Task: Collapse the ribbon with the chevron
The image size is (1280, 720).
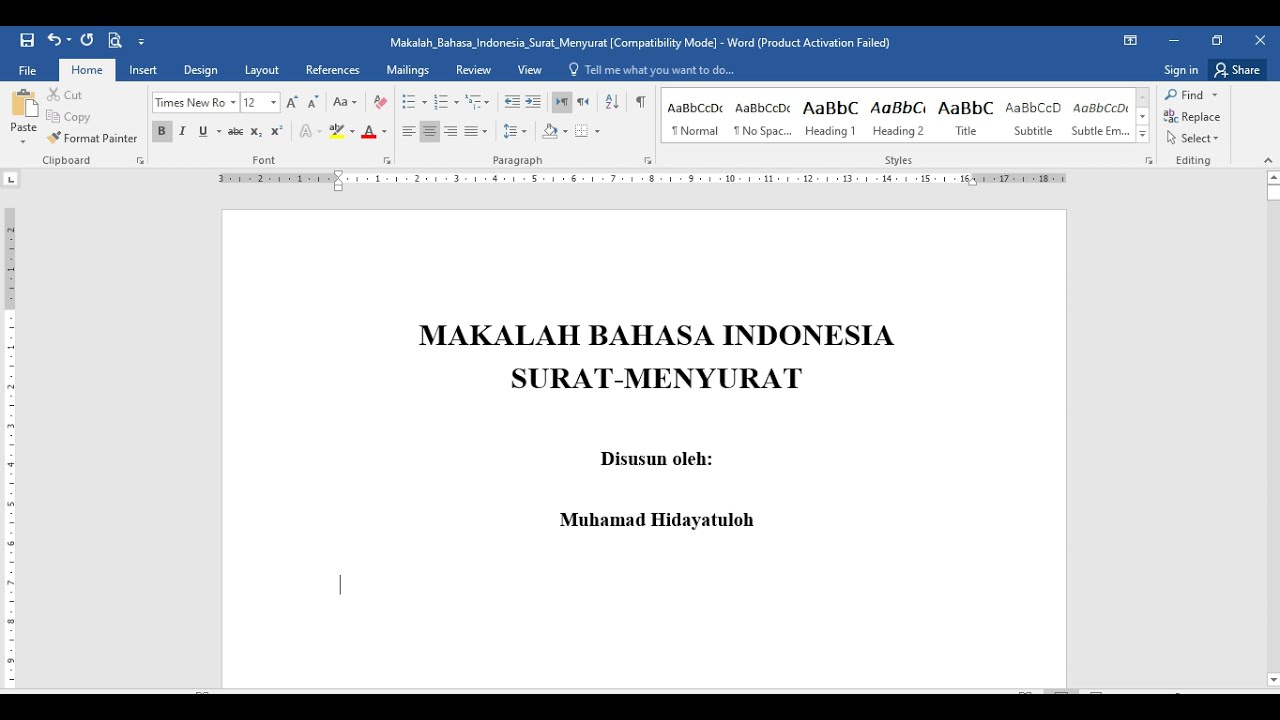Action: pos(1268,161)
